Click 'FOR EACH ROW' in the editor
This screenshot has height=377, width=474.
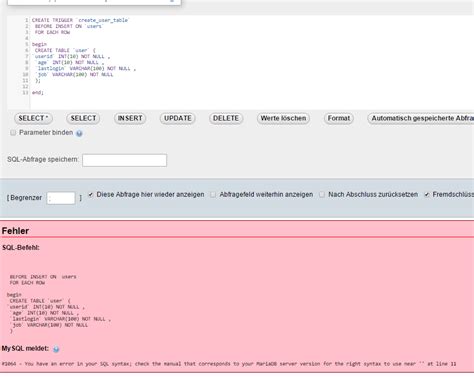coord(52,32)
